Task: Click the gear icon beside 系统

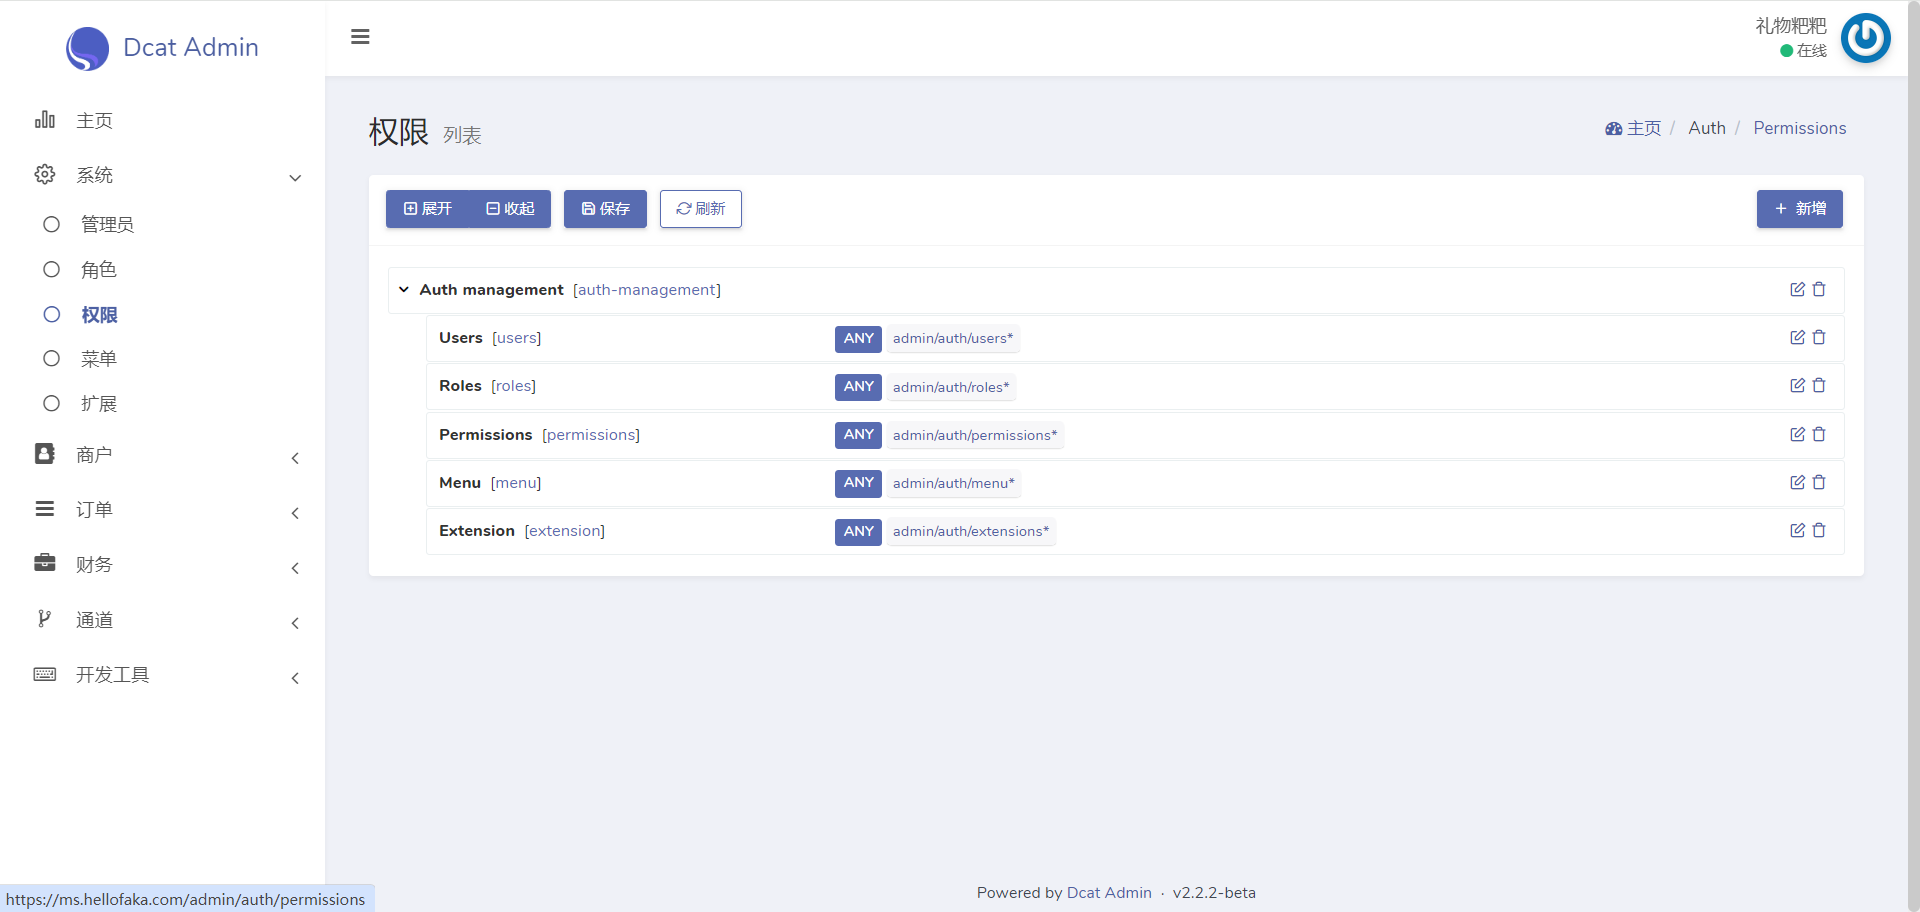Action: (x=45, y=174)
